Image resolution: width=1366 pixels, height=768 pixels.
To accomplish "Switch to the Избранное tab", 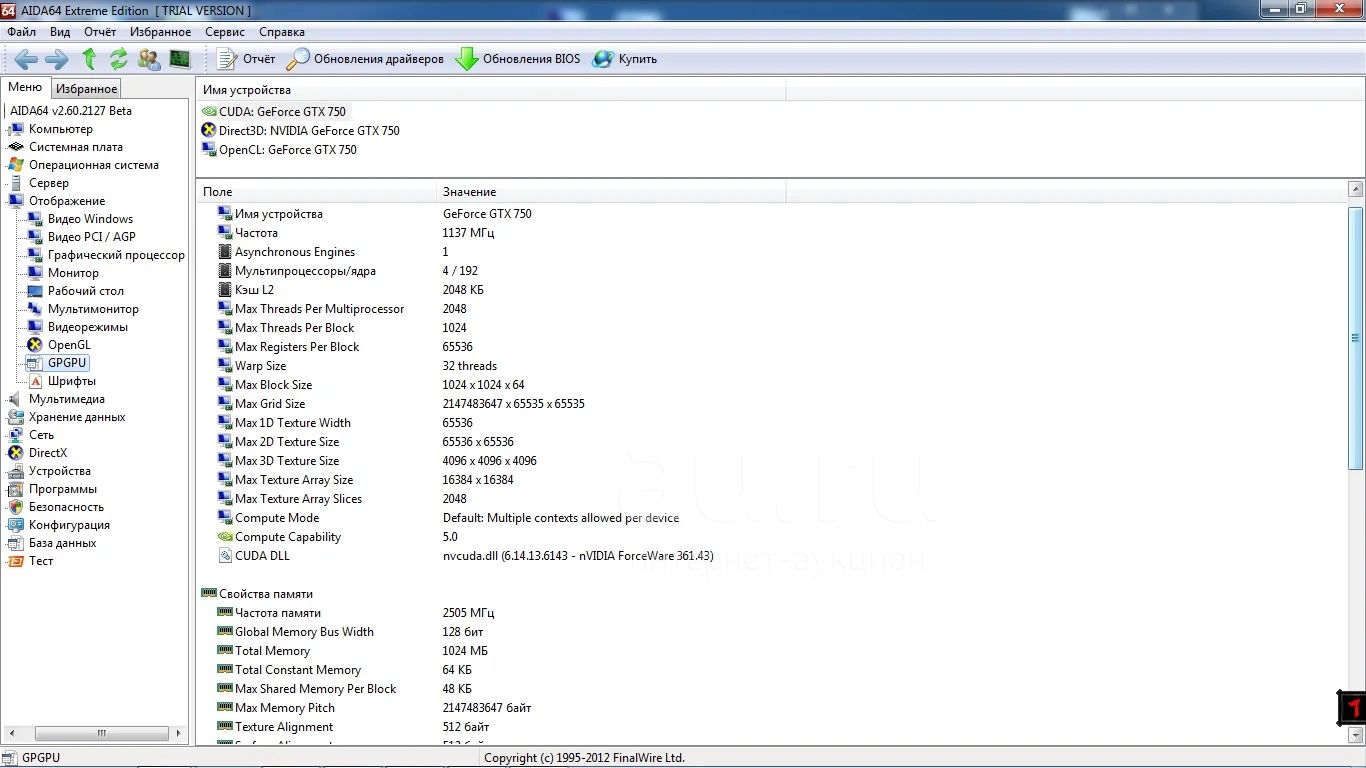I will coord(86,89).
